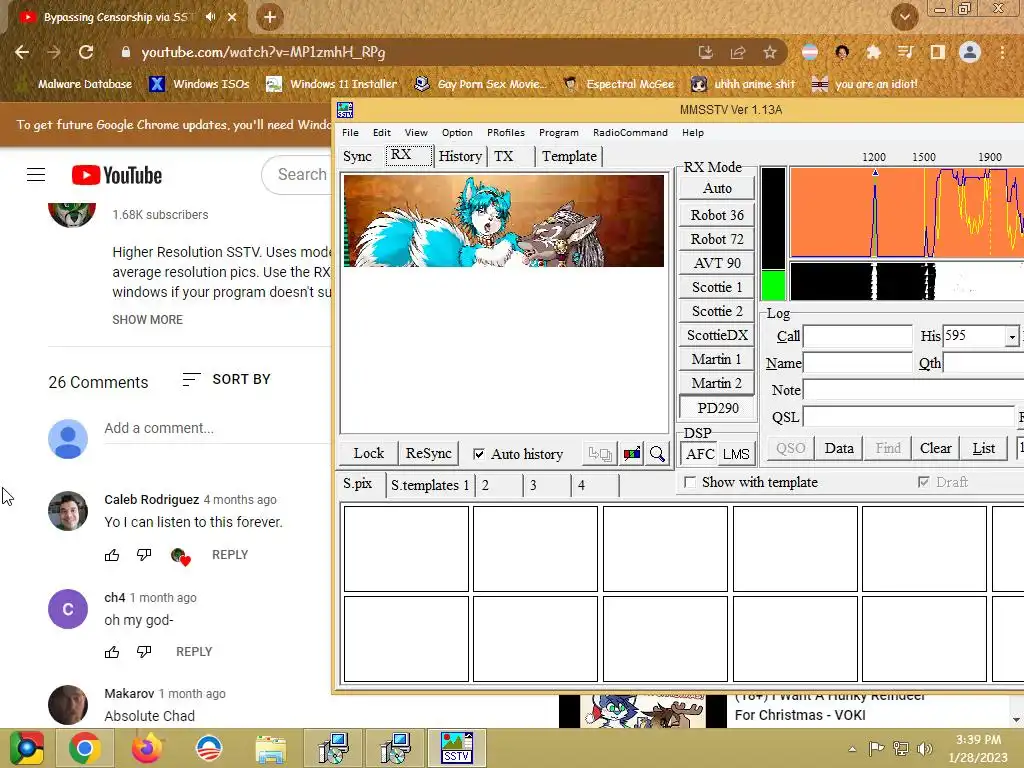Open the MMSSTV app in the taskbar
The height and width of the screenshot is (768, 1024).
[456, 748]
